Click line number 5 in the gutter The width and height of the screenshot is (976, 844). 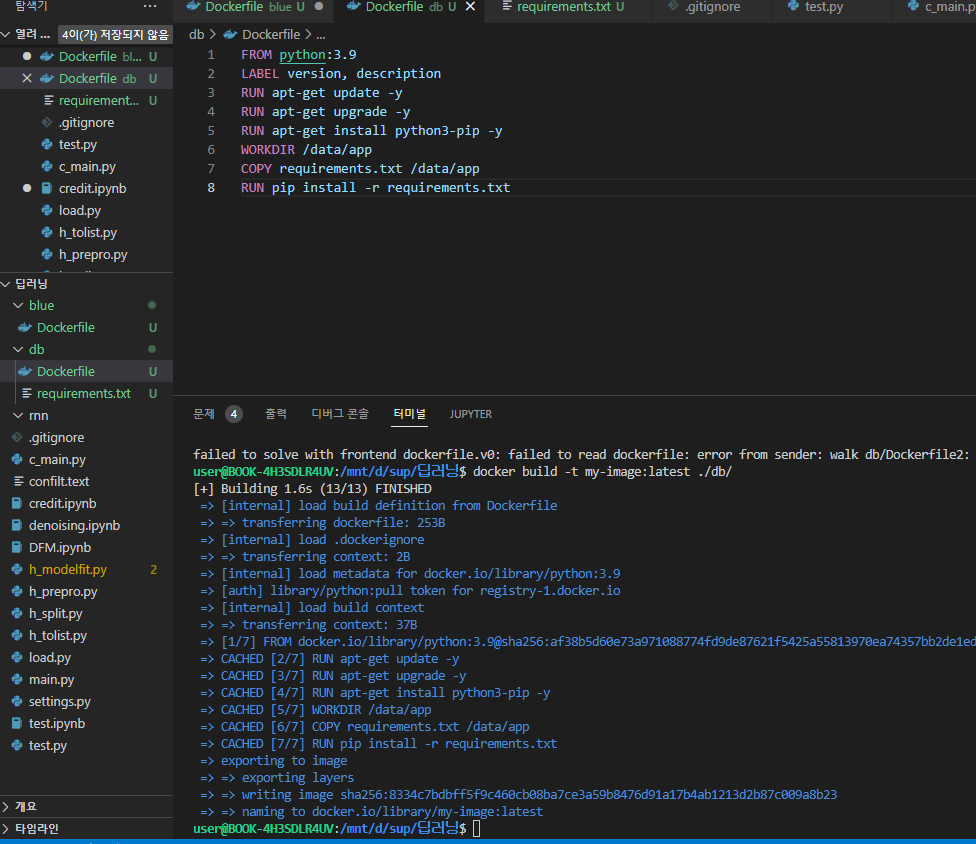[211, 131]
